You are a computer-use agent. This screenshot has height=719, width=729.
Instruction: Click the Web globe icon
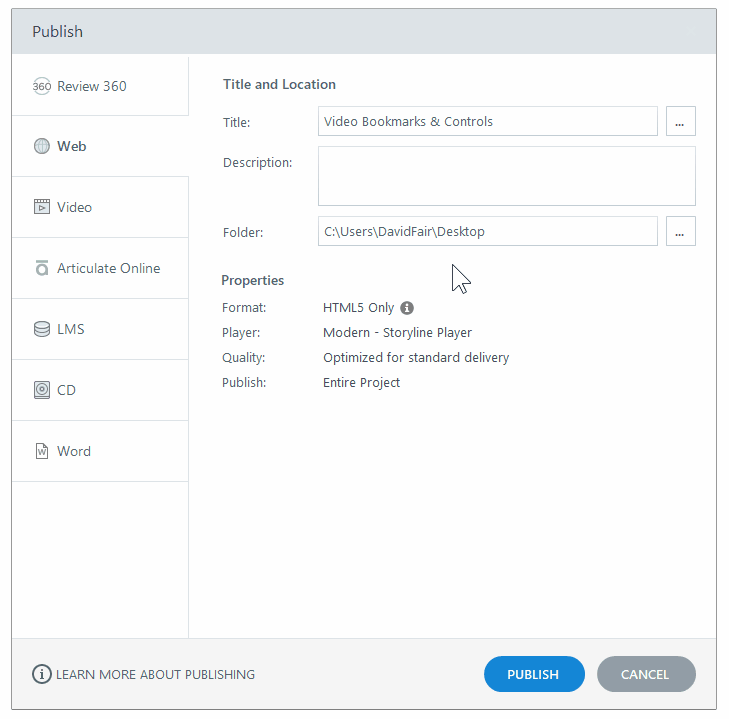[41, 146]
